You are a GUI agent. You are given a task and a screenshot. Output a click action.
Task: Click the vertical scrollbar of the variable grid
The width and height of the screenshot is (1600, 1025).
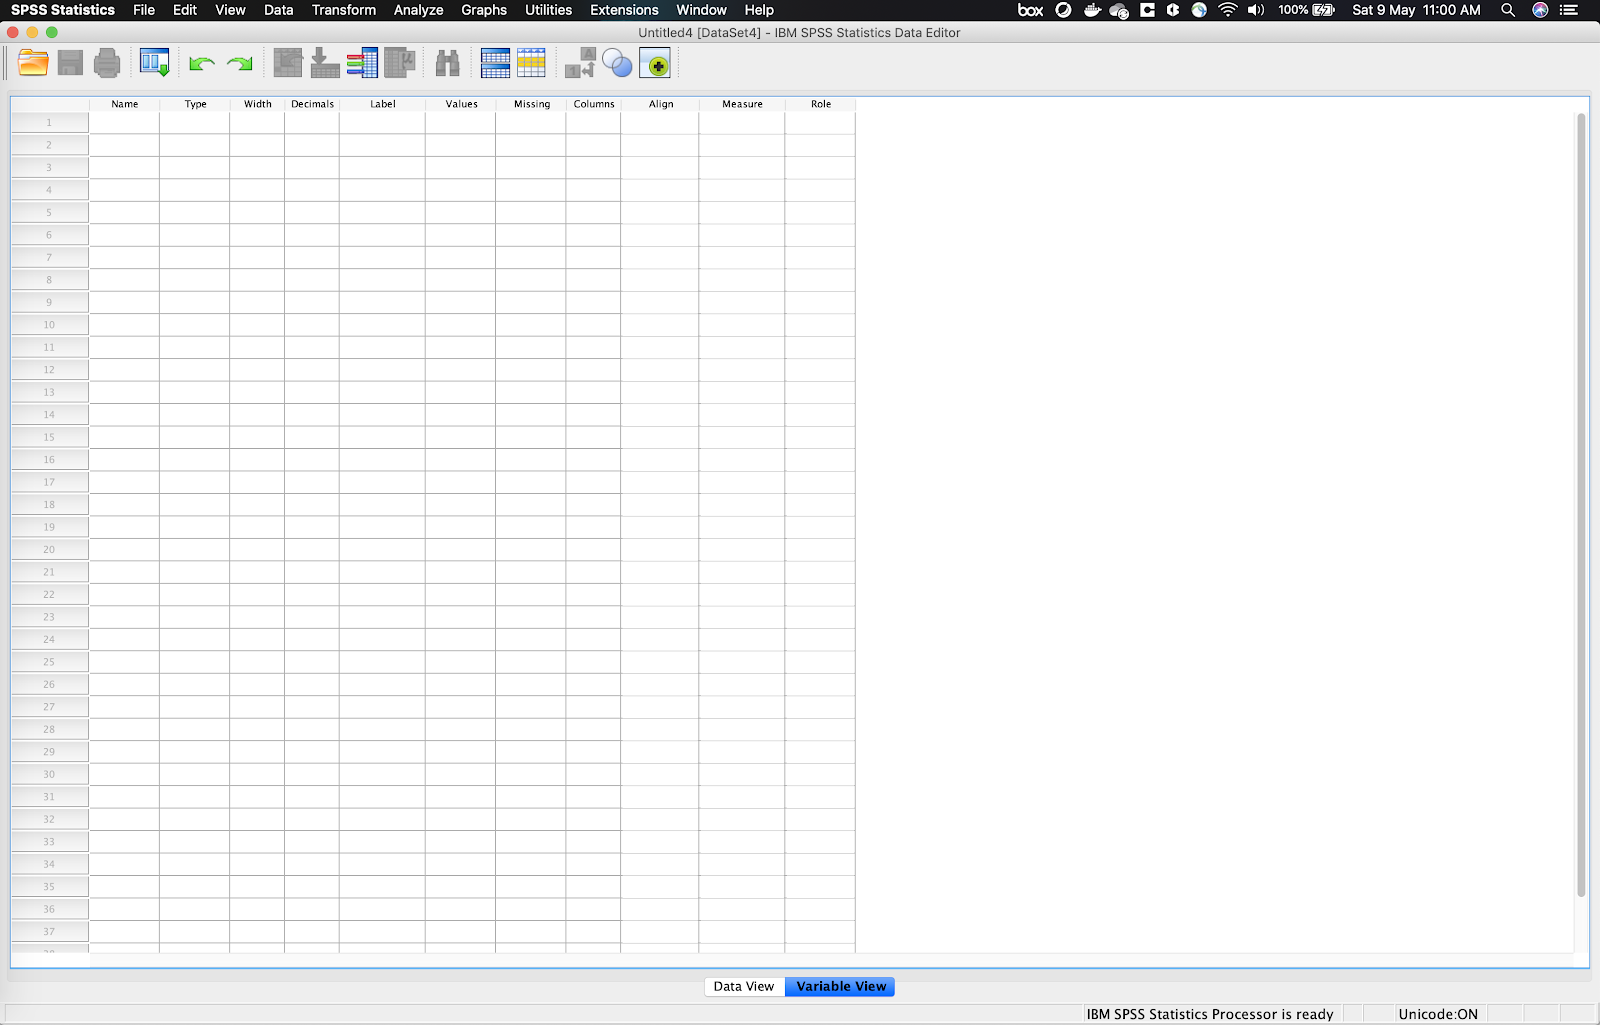click(1581, 505)
